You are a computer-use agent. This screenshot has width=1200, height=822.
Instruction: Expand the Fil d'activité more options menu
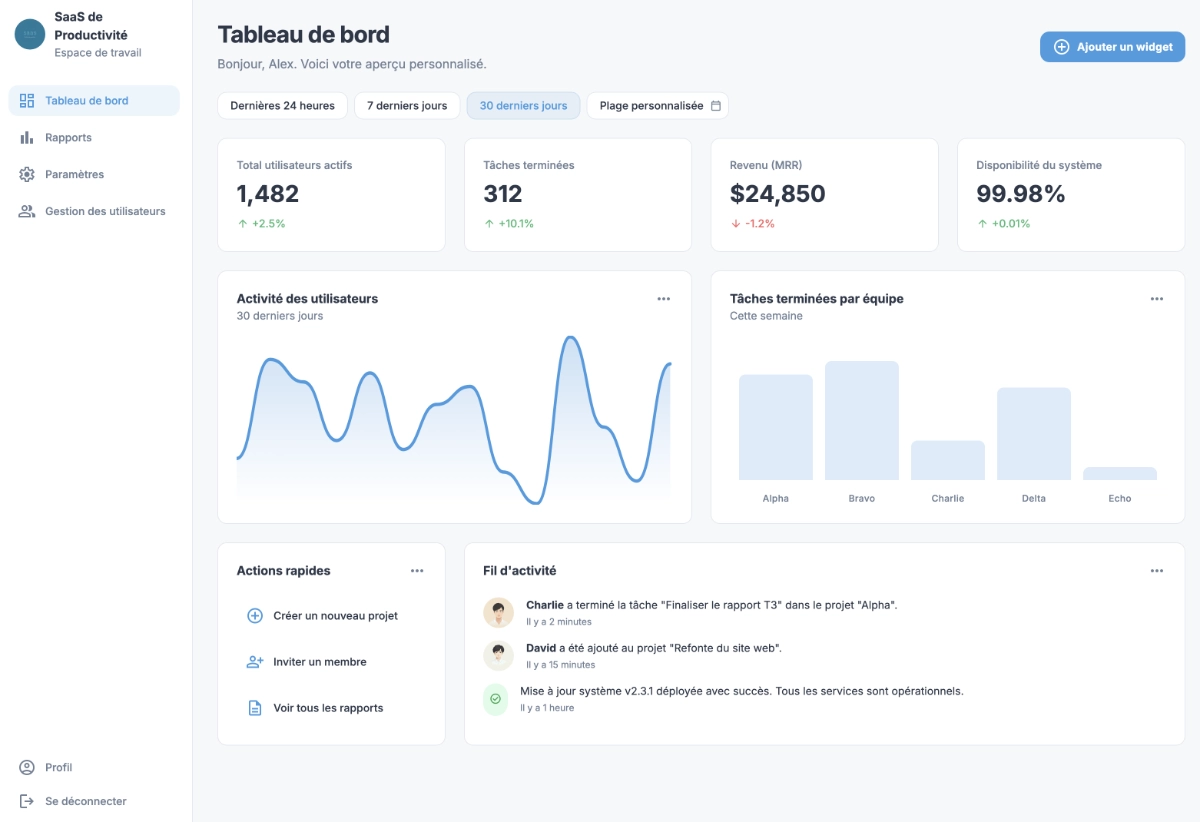pos(1156,571)
